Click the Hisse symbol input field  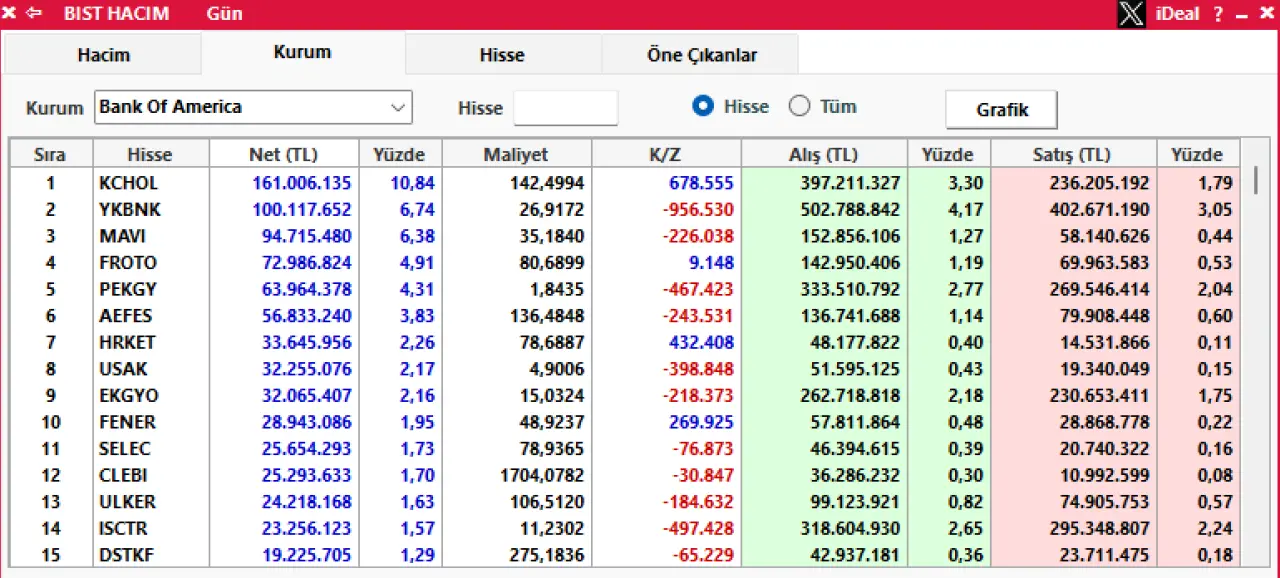pos(565,108)
